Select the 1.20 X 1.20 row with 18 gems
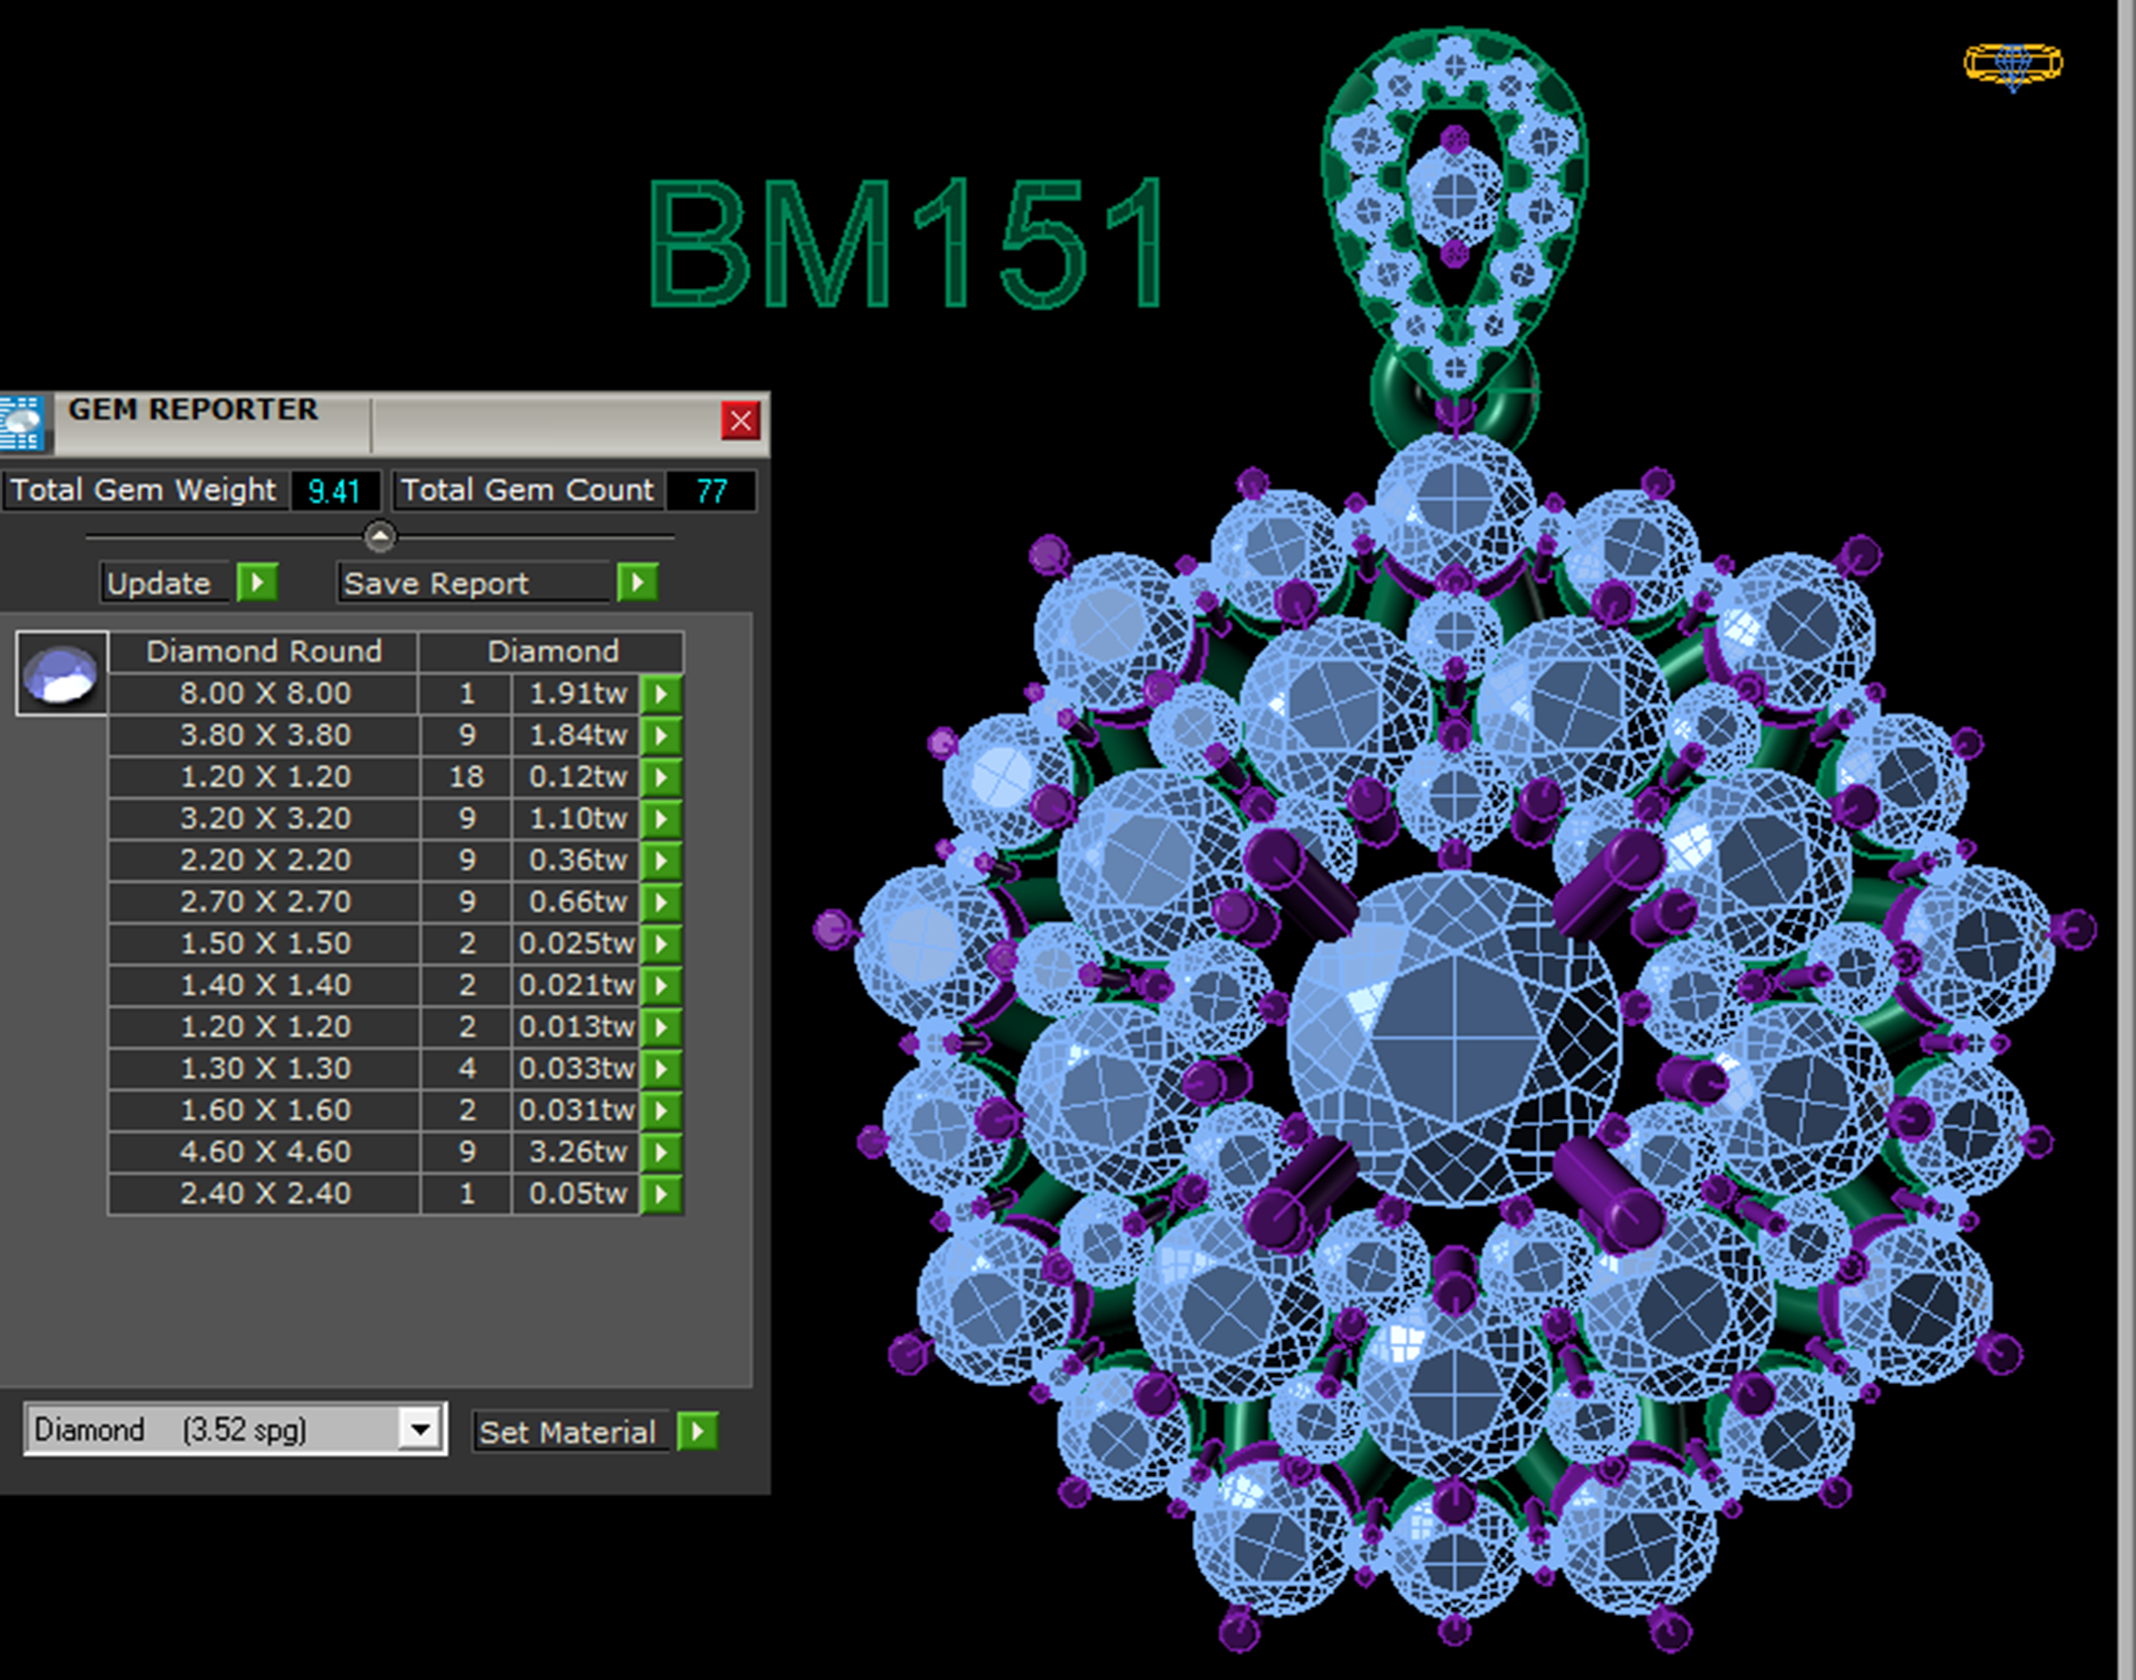Viewport: 2136px width, 1680px height. coord(265,777)
